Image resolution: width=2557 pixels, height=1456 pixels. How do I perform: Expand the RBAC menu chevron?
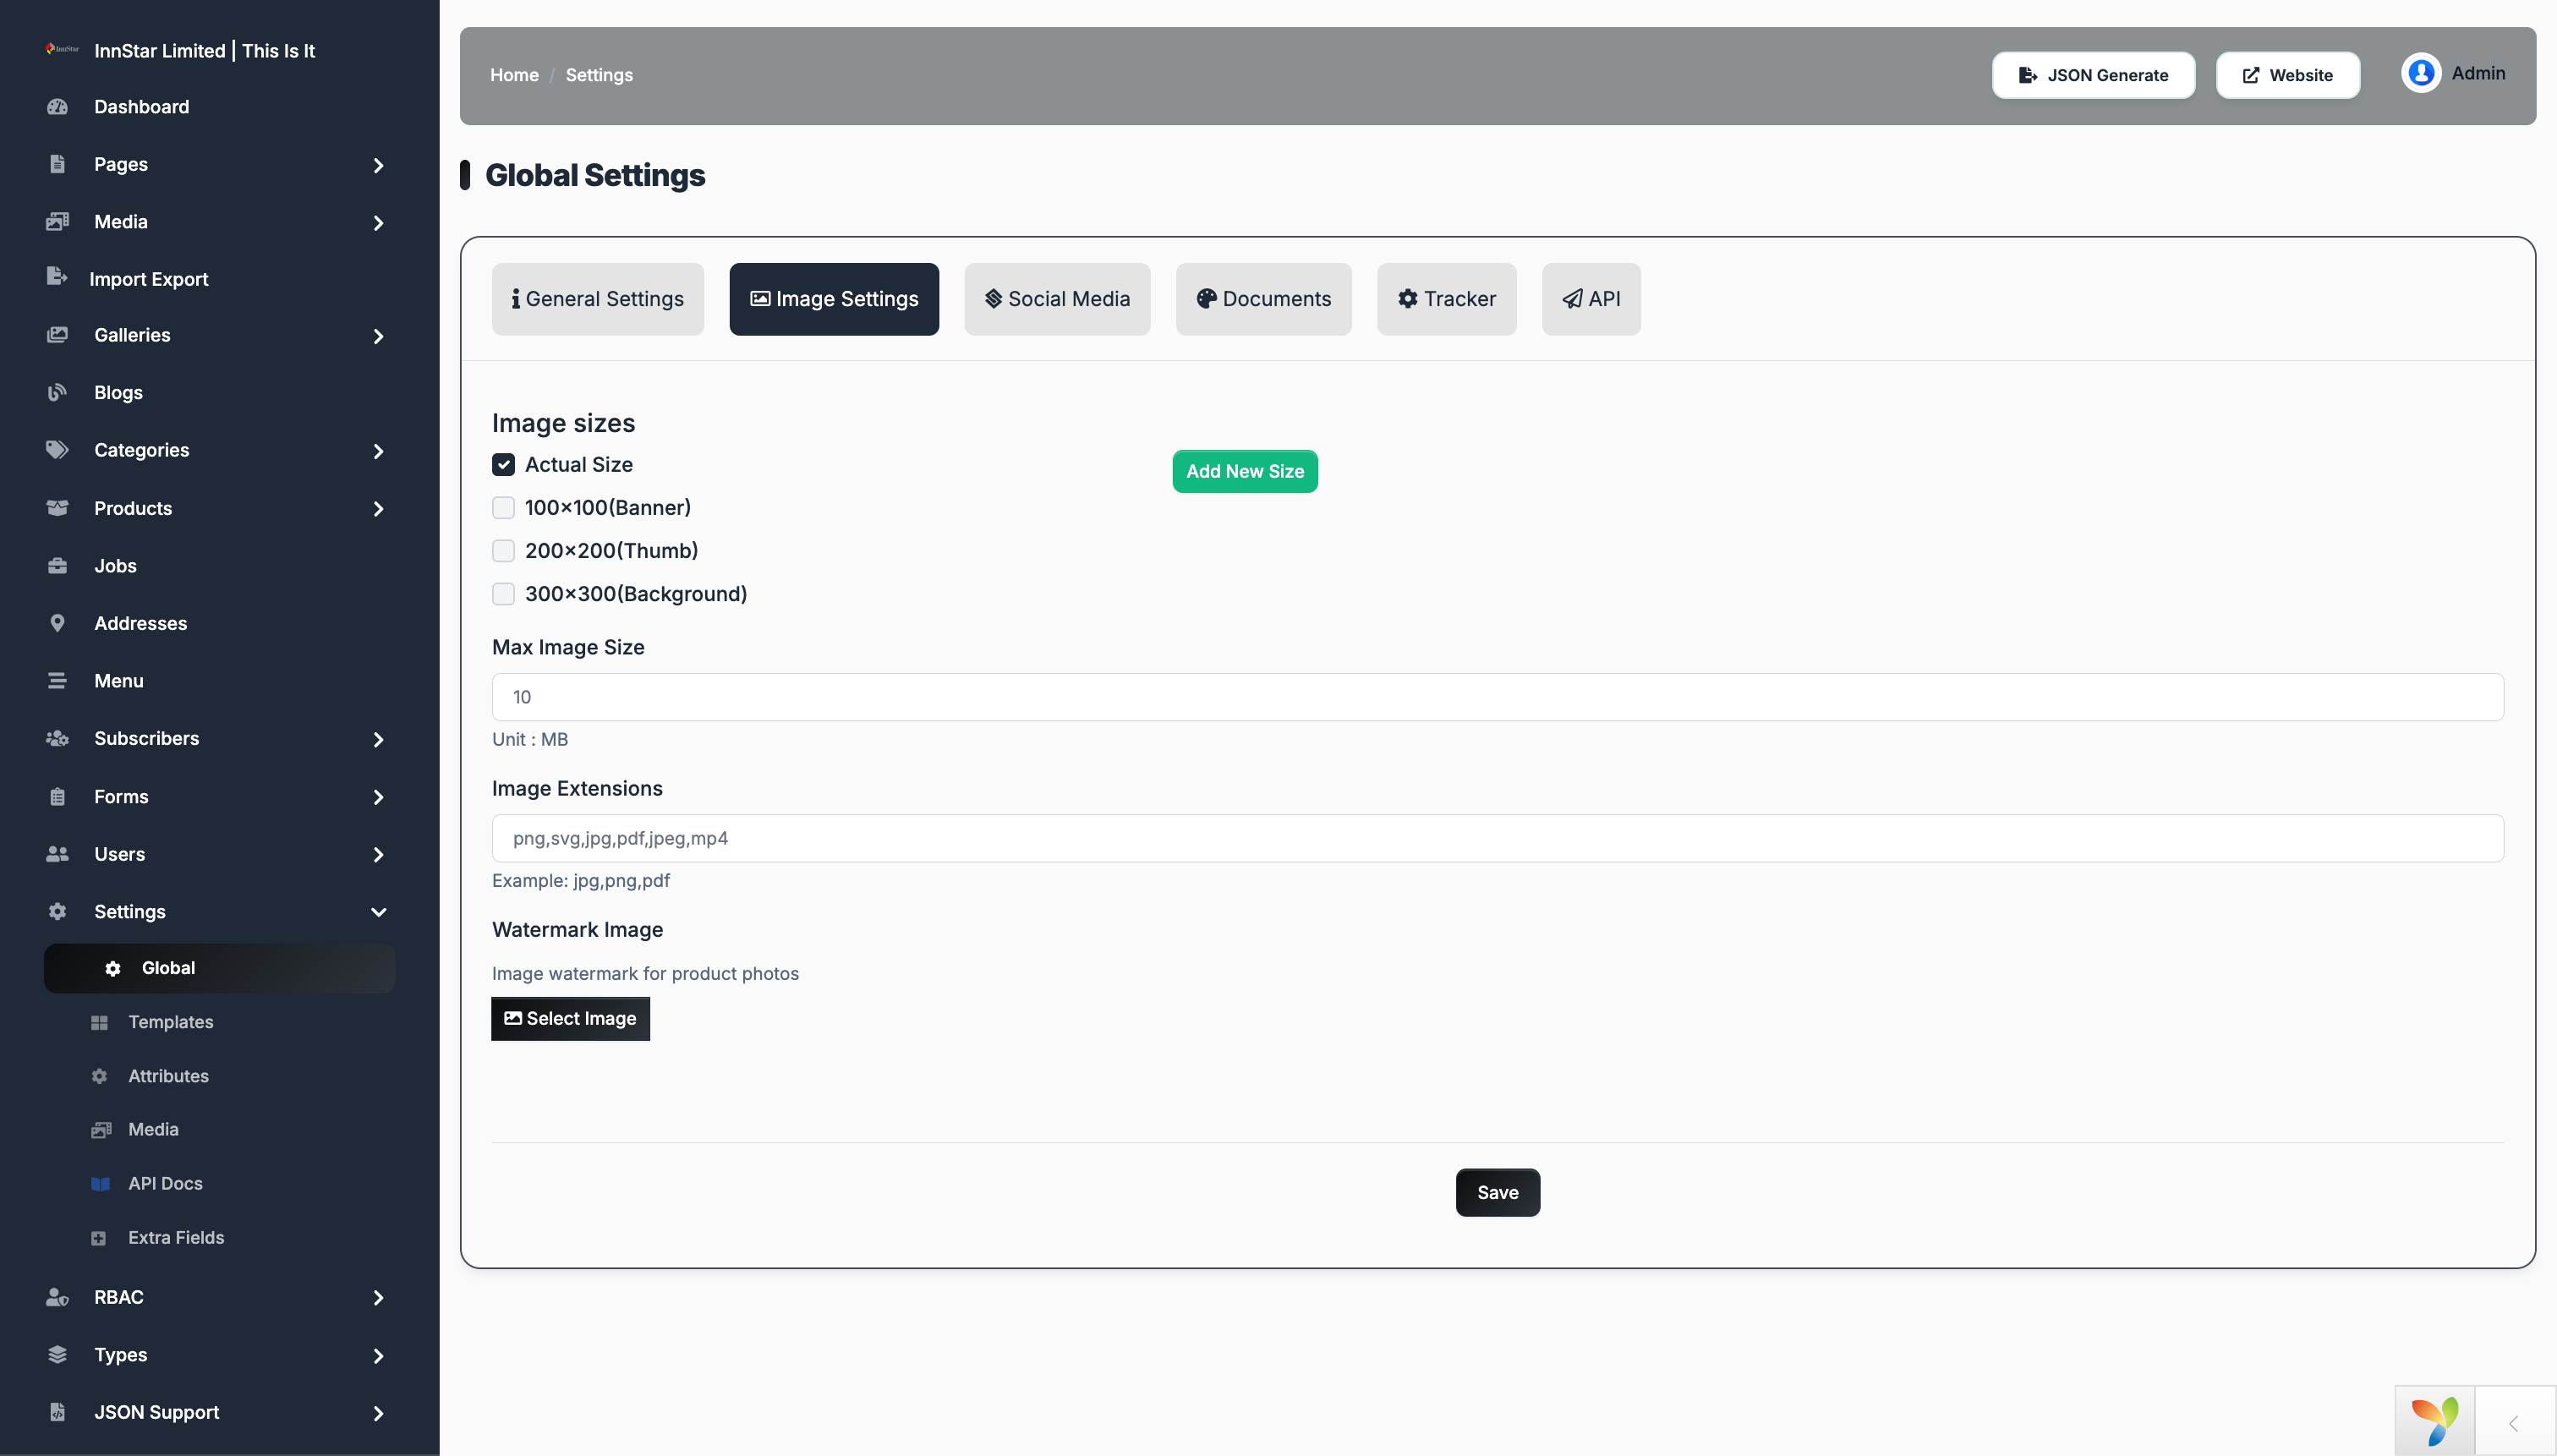[x=378, y=1298]
